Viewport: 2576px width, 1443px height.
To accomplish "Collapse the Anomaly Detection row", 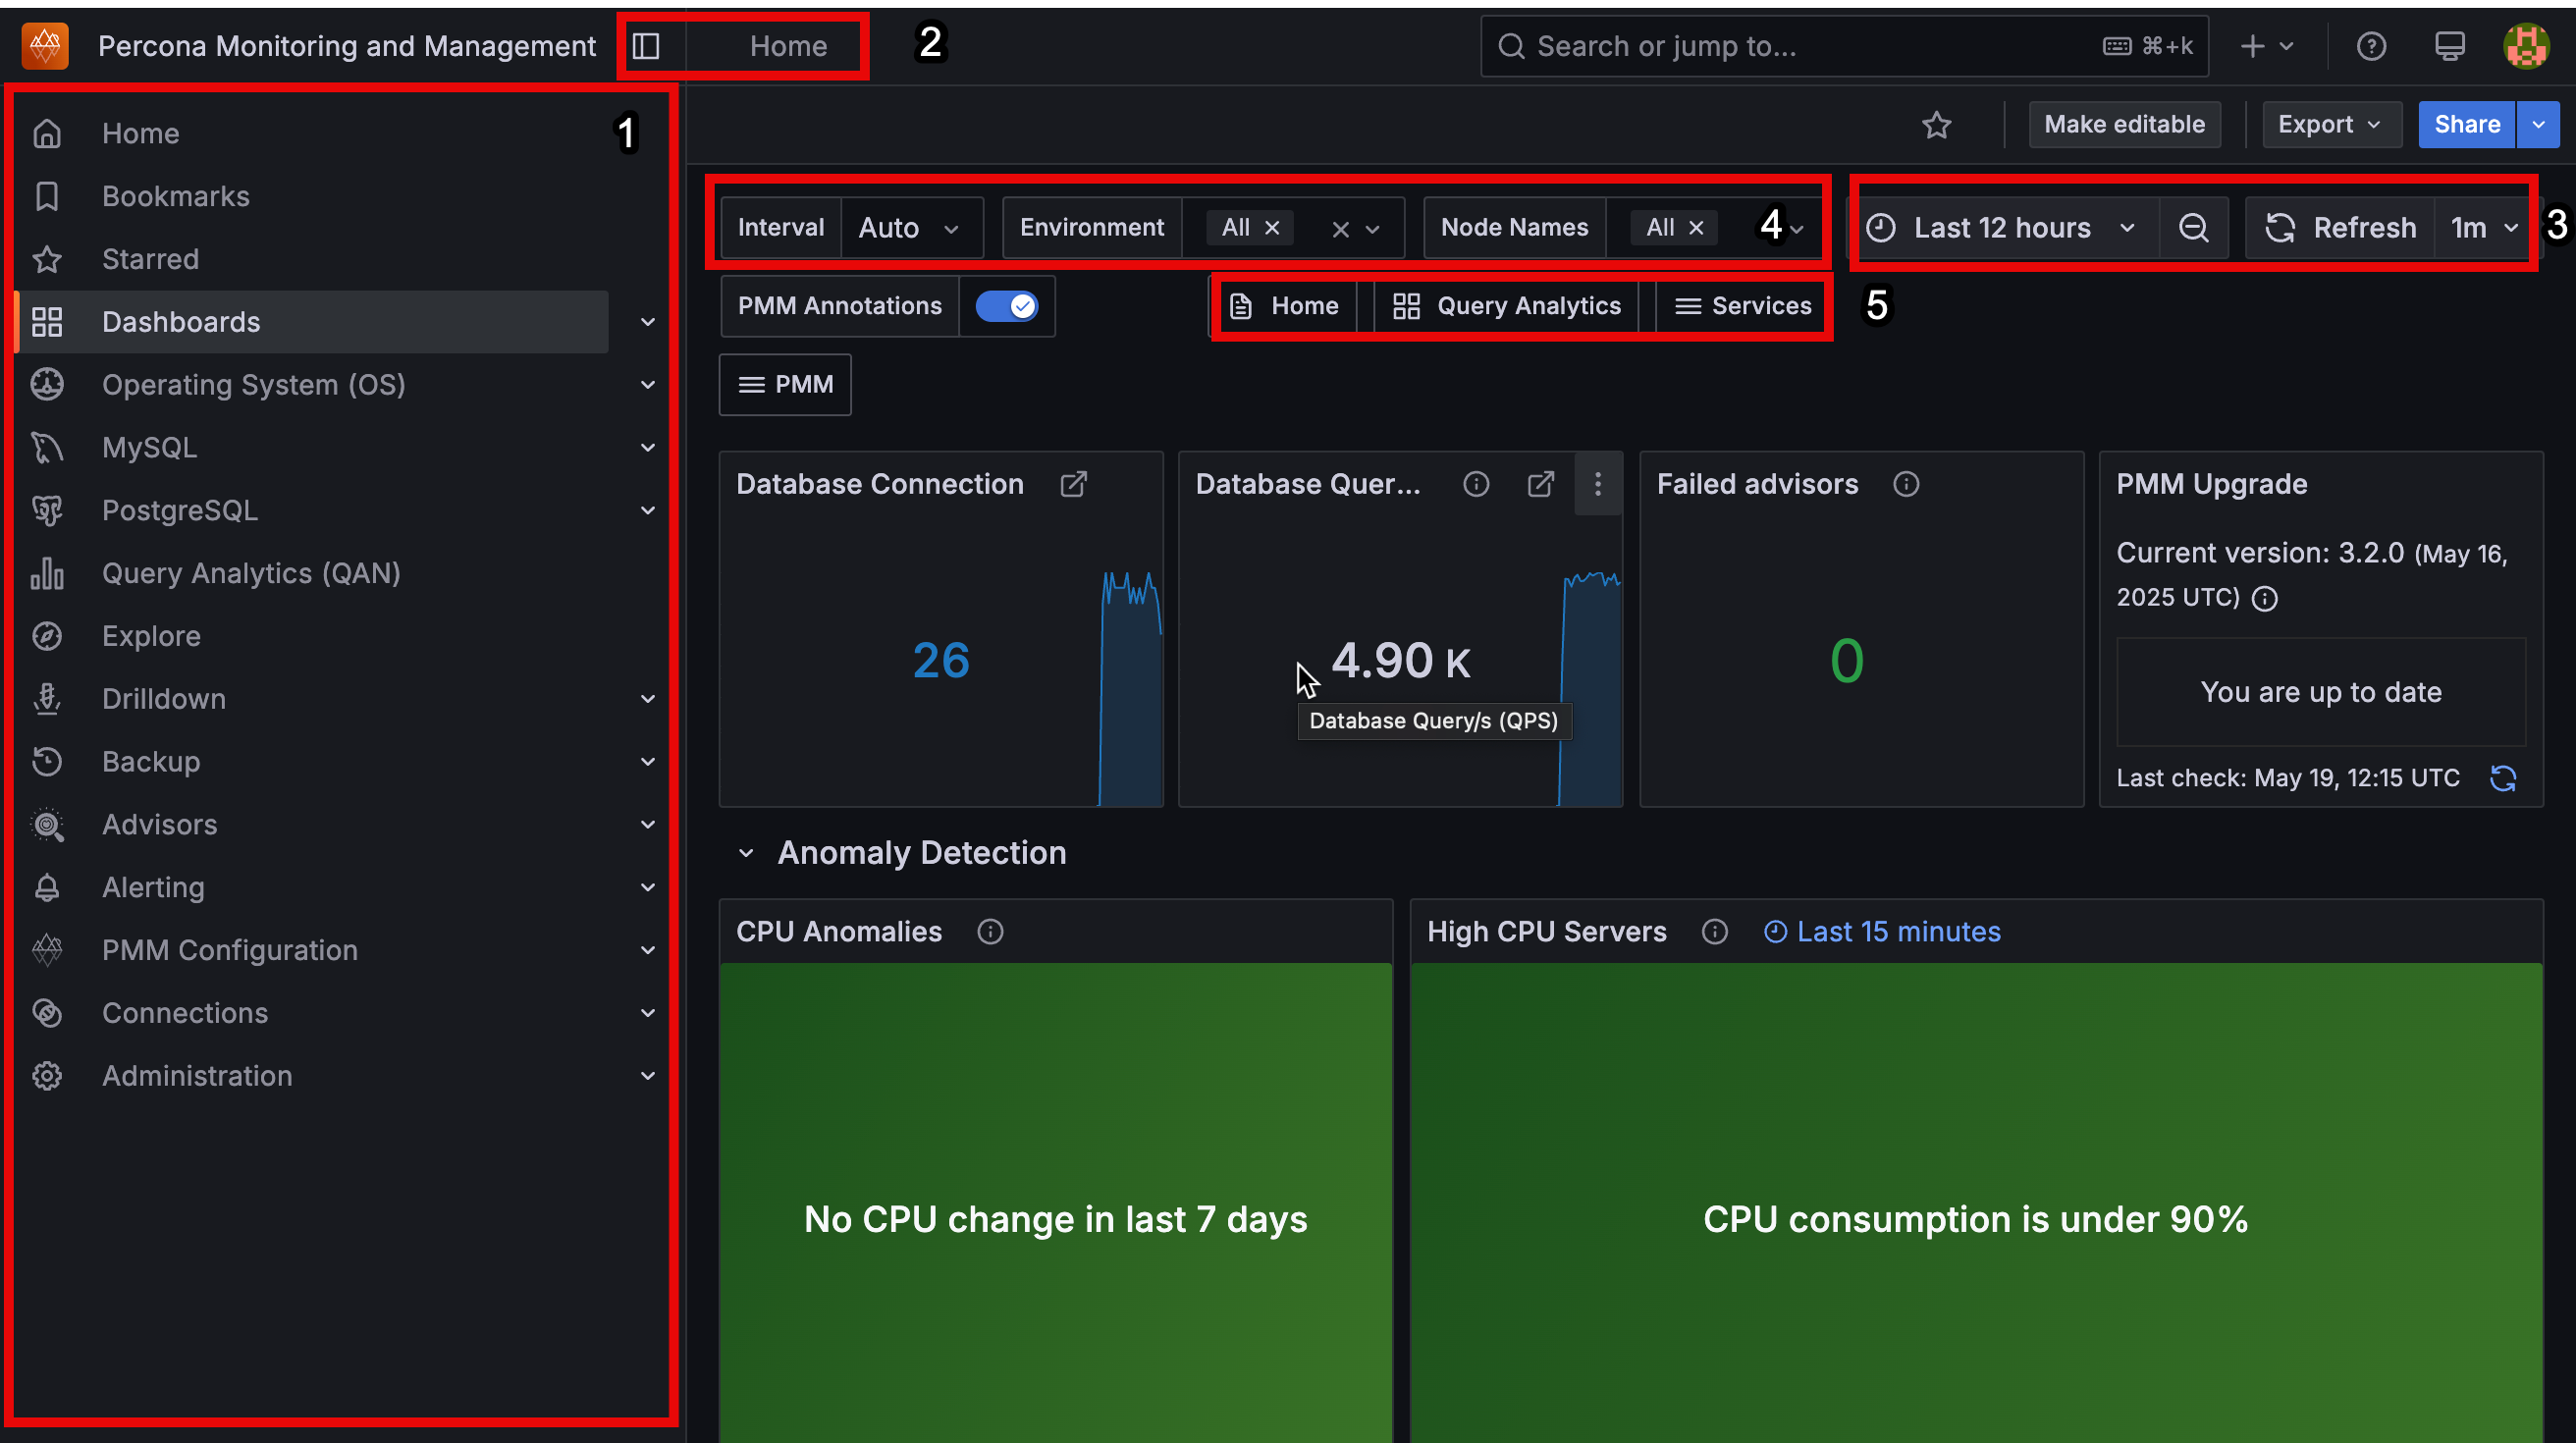I will click(x=746, y=853).
